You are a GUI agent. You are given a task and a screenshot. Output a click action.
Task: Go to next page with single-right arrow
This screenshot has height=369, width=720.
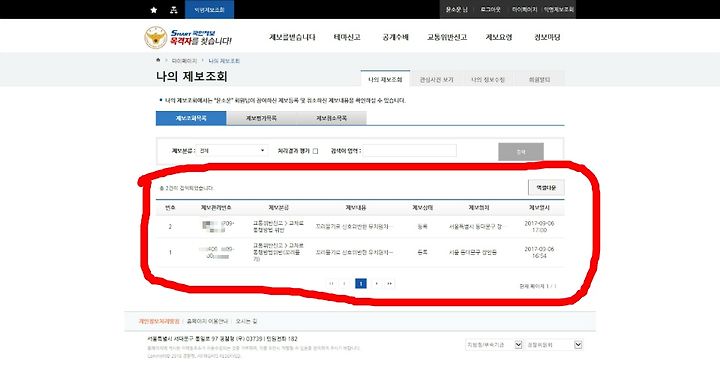[x=377, y=284]
